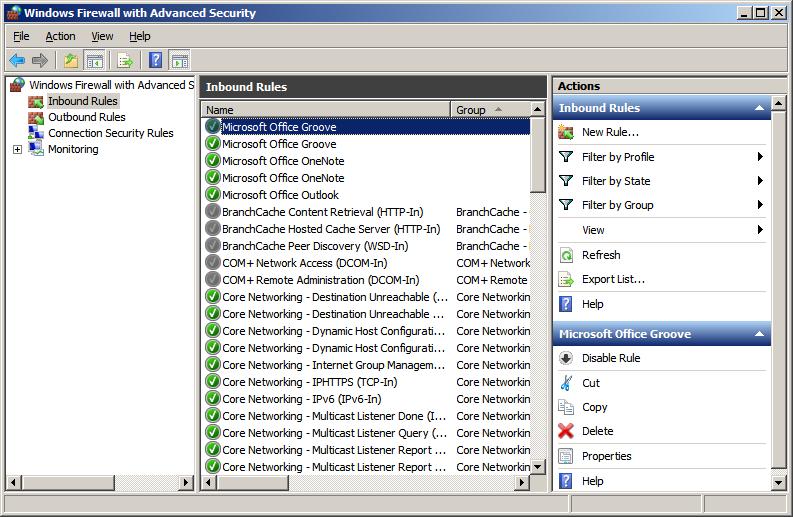Click the Export List icon in Actions
793x517 pixels.
pos(566,279)
